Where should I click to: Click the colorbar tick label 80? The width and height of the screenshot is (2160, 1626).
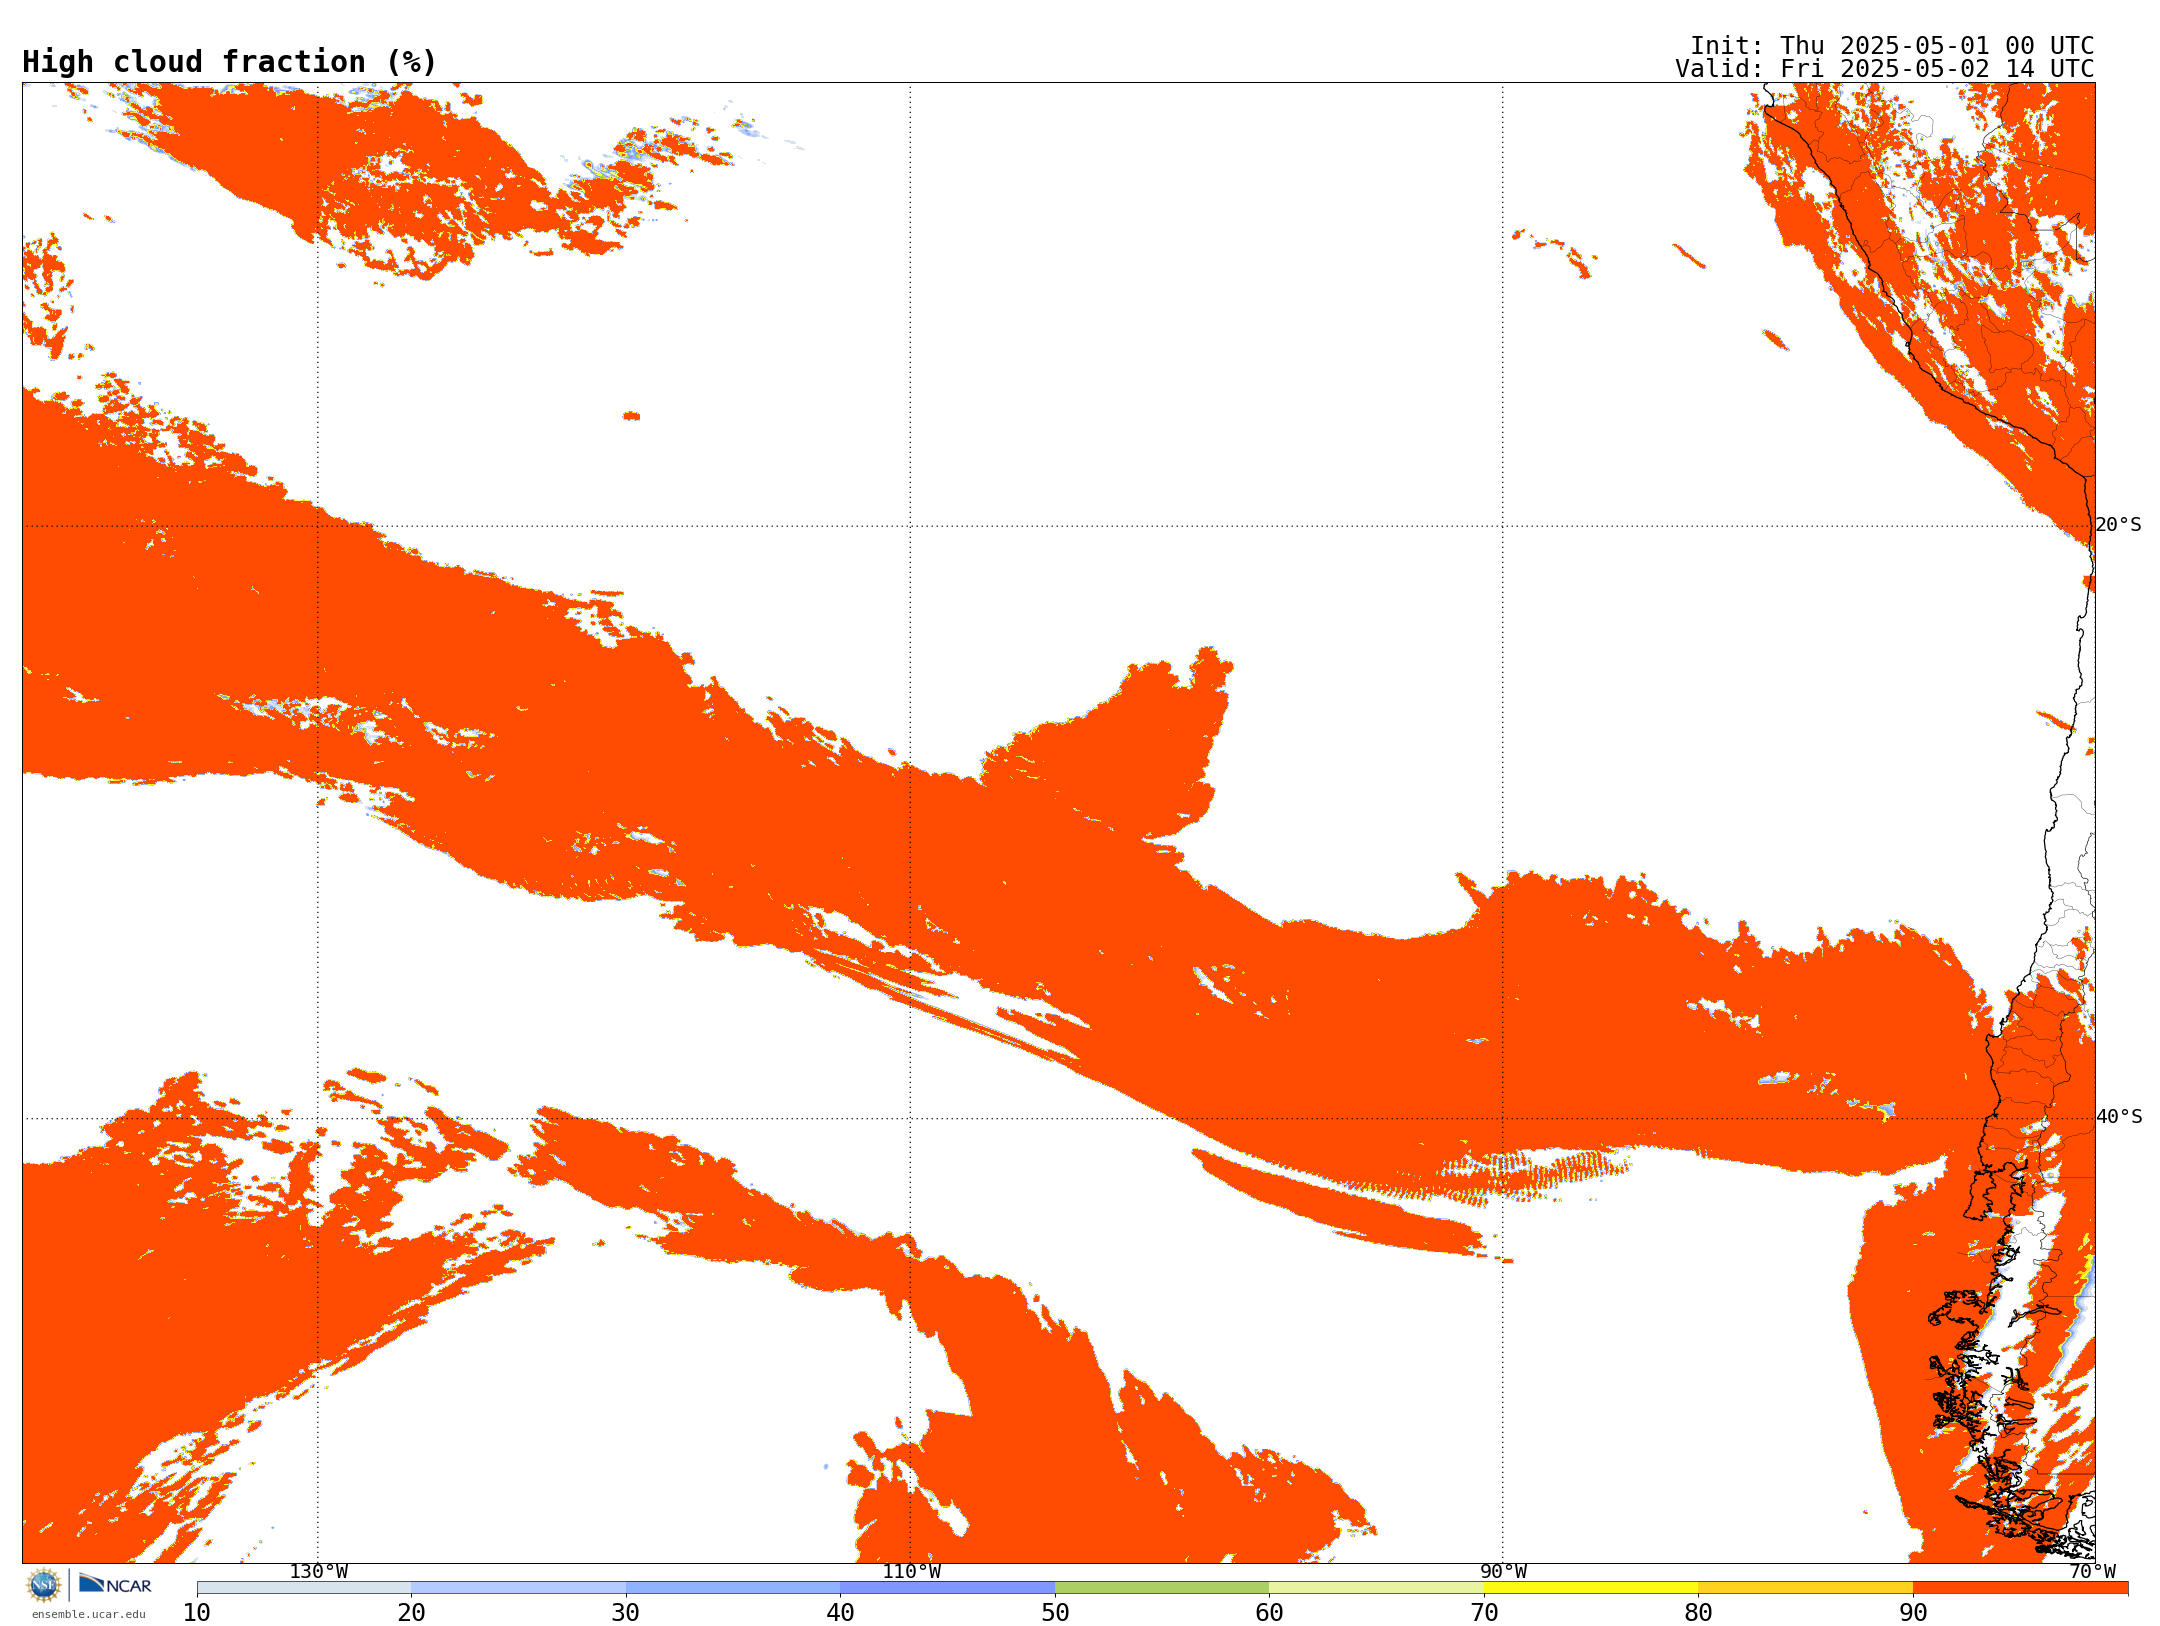click(1698, 1613)
